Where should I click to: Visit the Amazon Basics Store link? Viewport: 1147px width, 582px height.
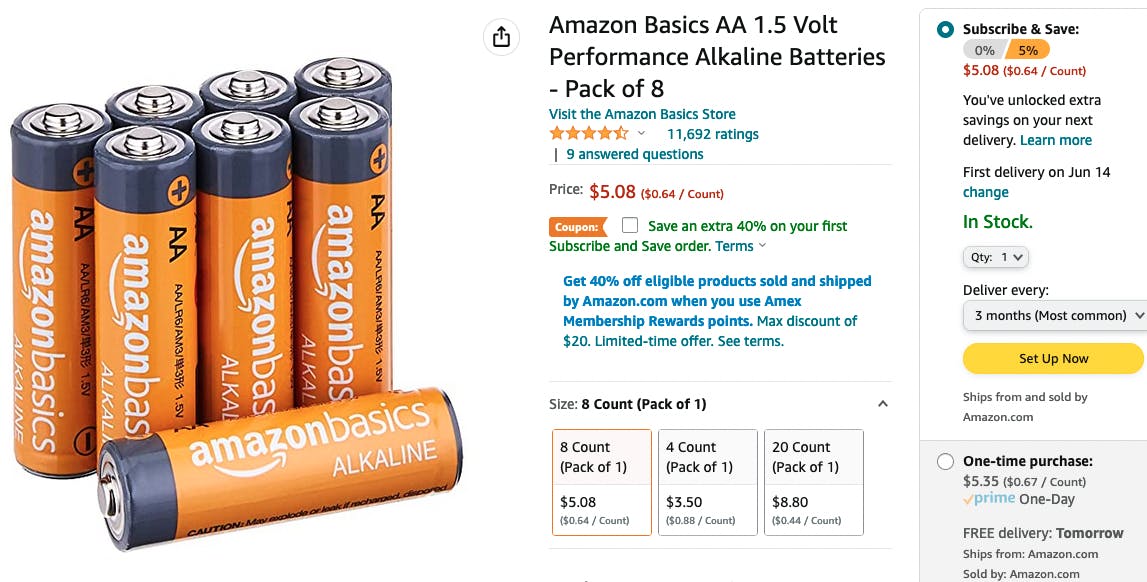tap(642, 114)
